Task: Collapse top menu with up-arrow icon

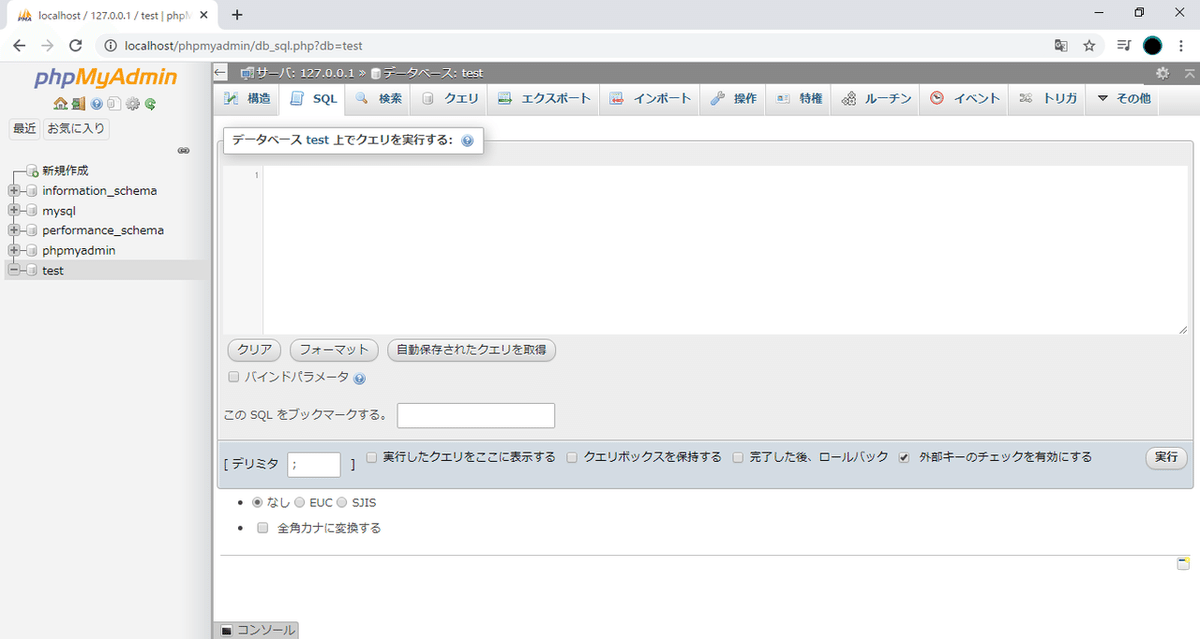Action: [x=1189, y=73]
